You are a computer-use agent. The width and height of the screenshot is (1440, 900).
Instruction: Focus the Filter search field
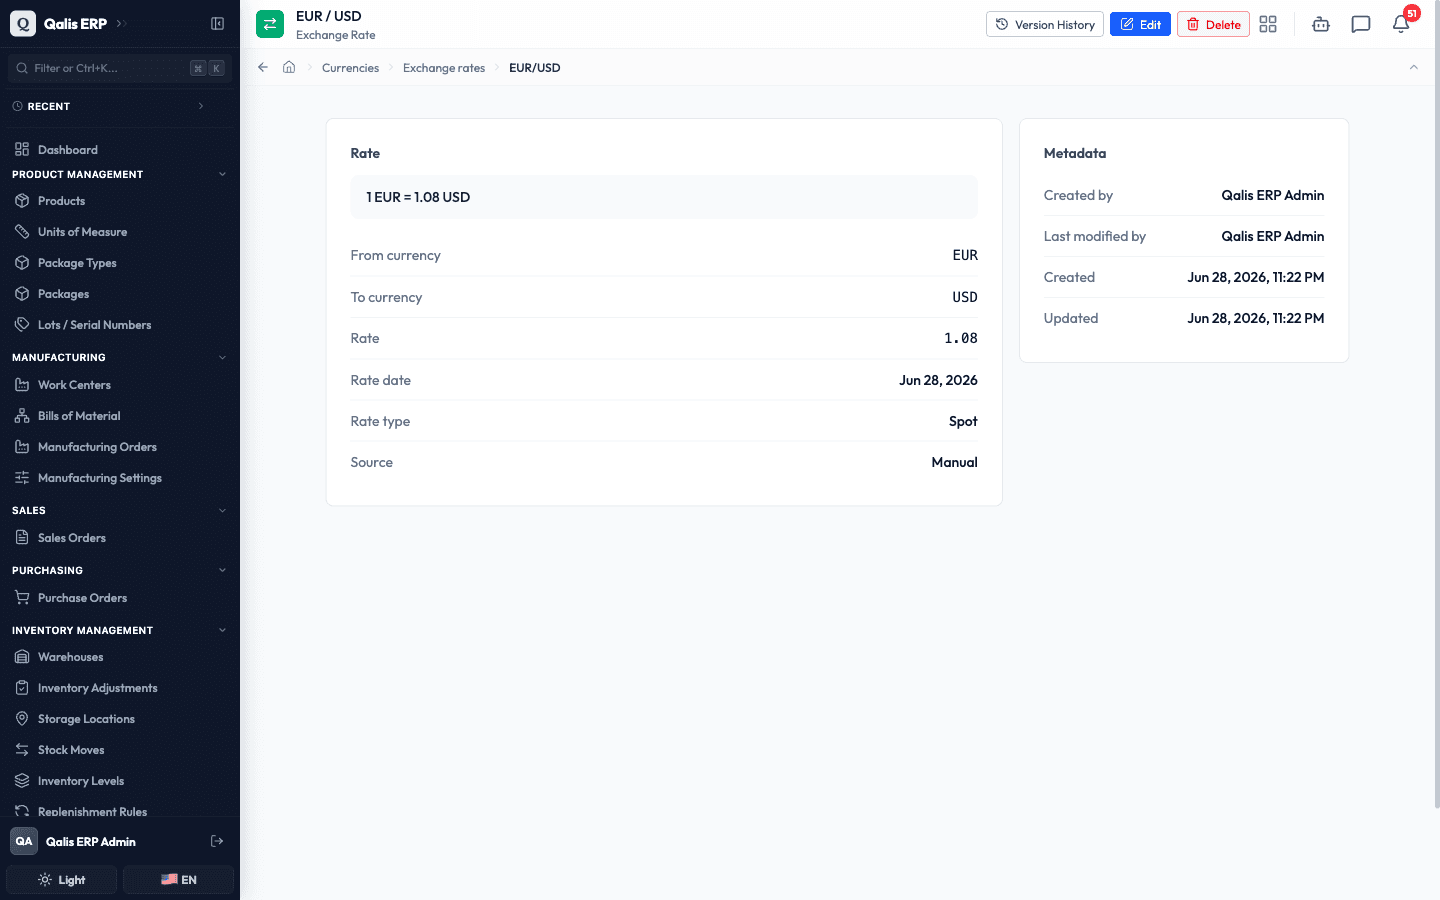click(120, 68)
